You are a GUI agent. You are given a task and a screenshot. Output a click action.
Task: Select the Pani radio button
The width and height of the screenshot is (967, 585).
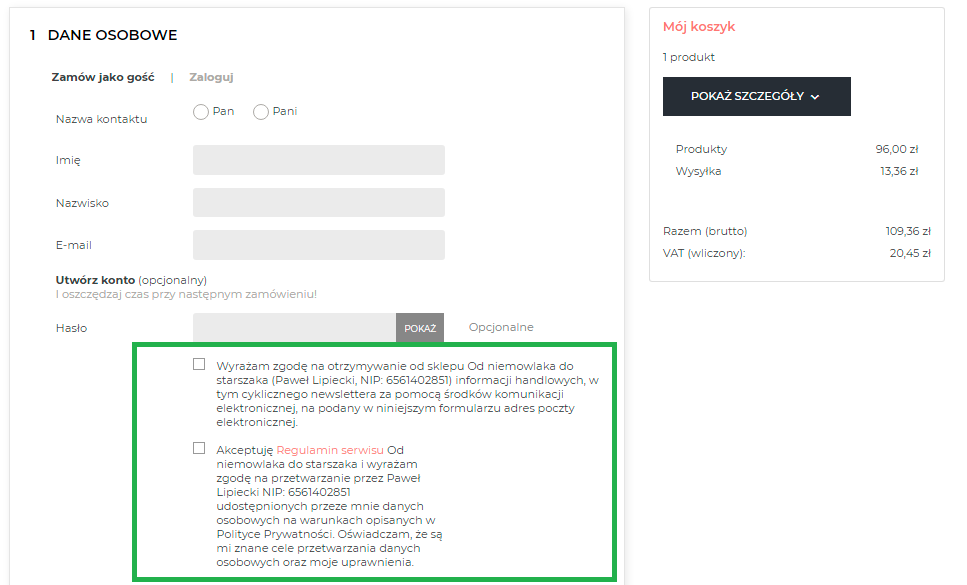pyautogui.click(x=261, y=112)
